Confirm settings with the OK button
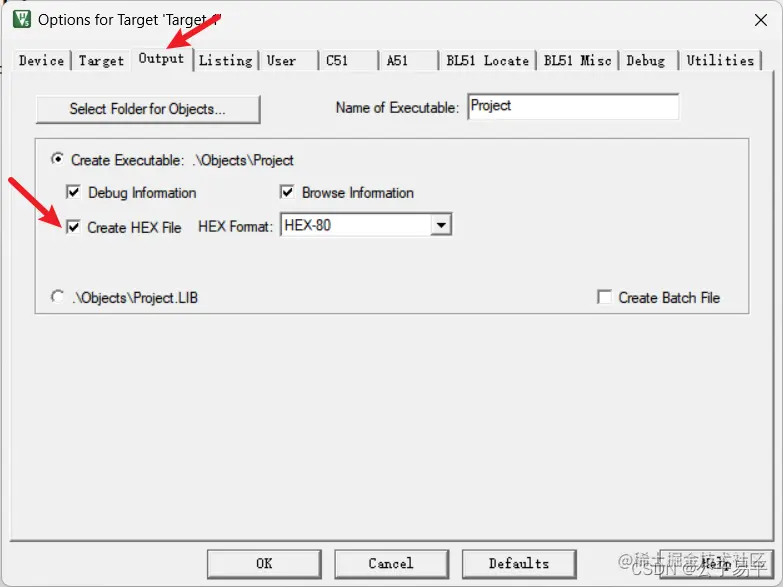This screenshot has width=783, height=587. tap(264, 564)
